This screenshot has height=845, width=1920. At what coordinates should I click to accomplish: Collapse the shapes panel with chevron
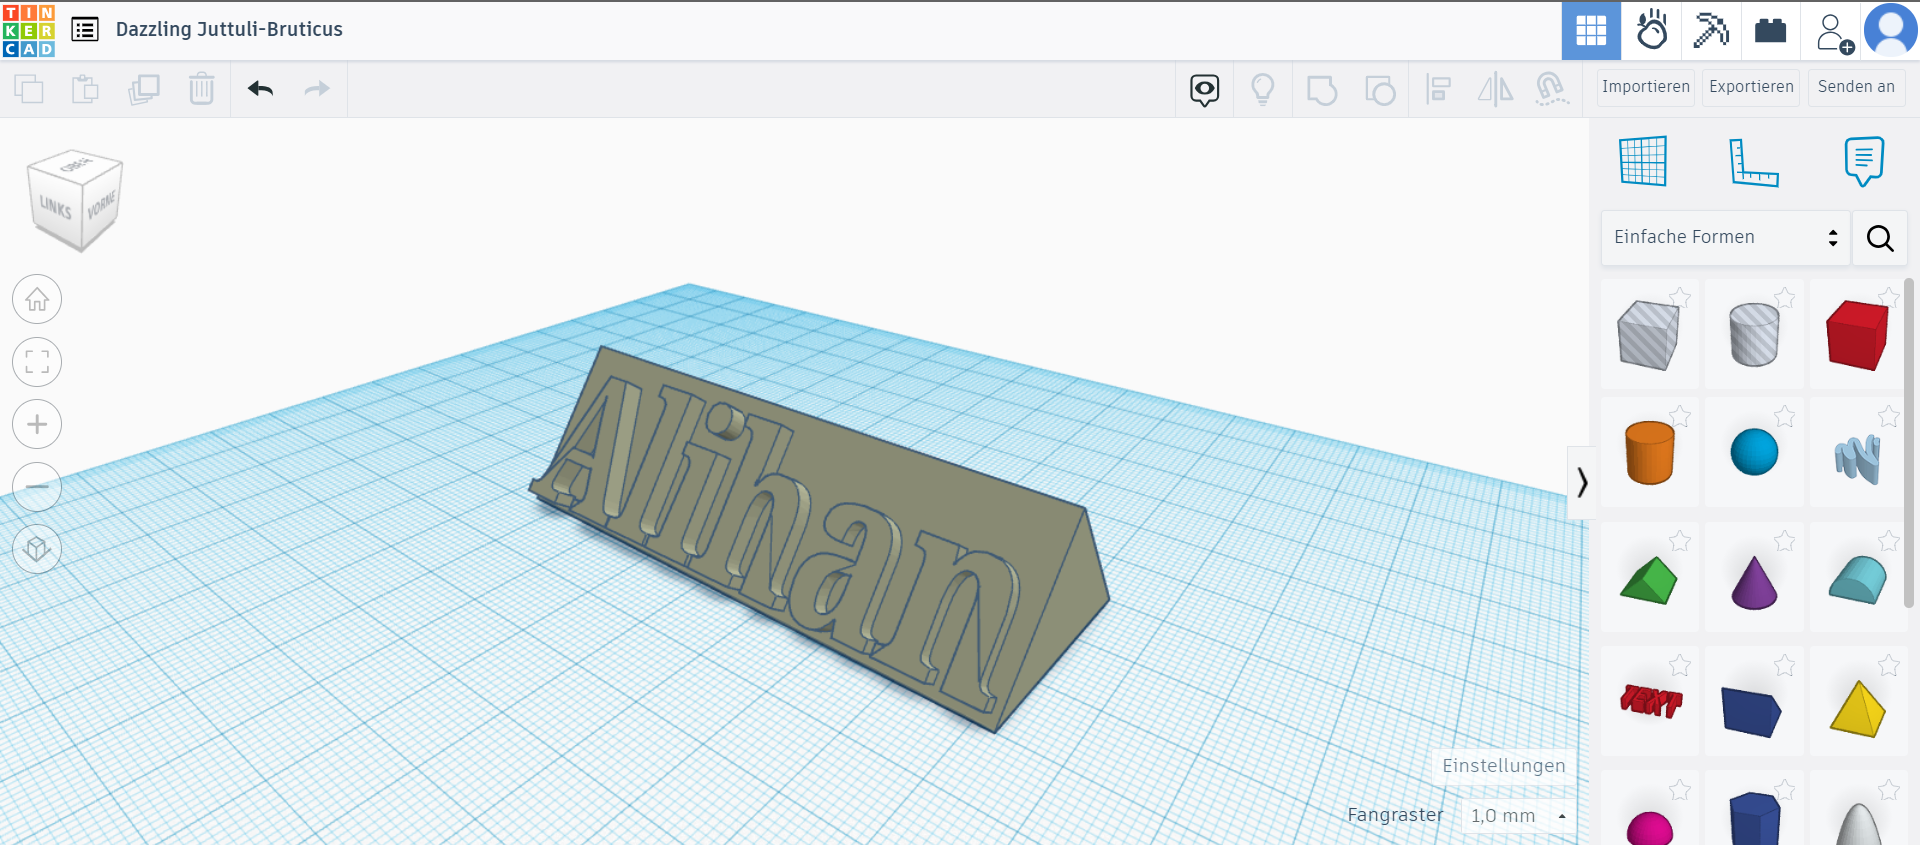pos(1581,482)
